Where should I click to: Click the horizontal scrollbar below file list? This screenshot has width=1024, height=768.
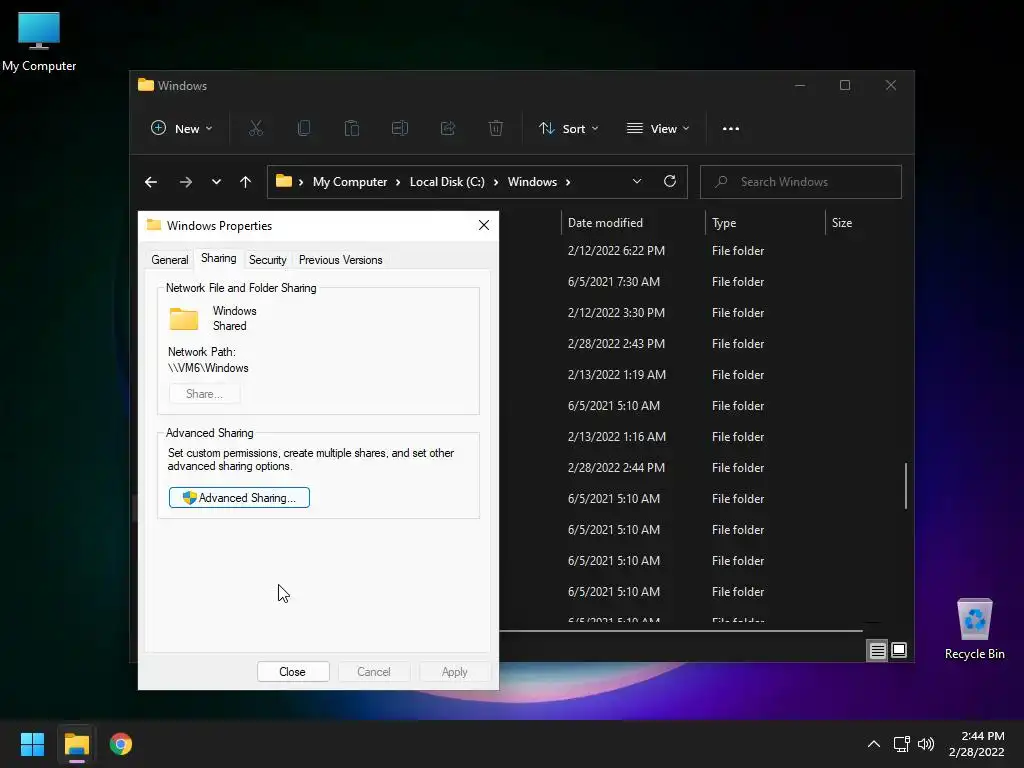click(x=681, y=631)
